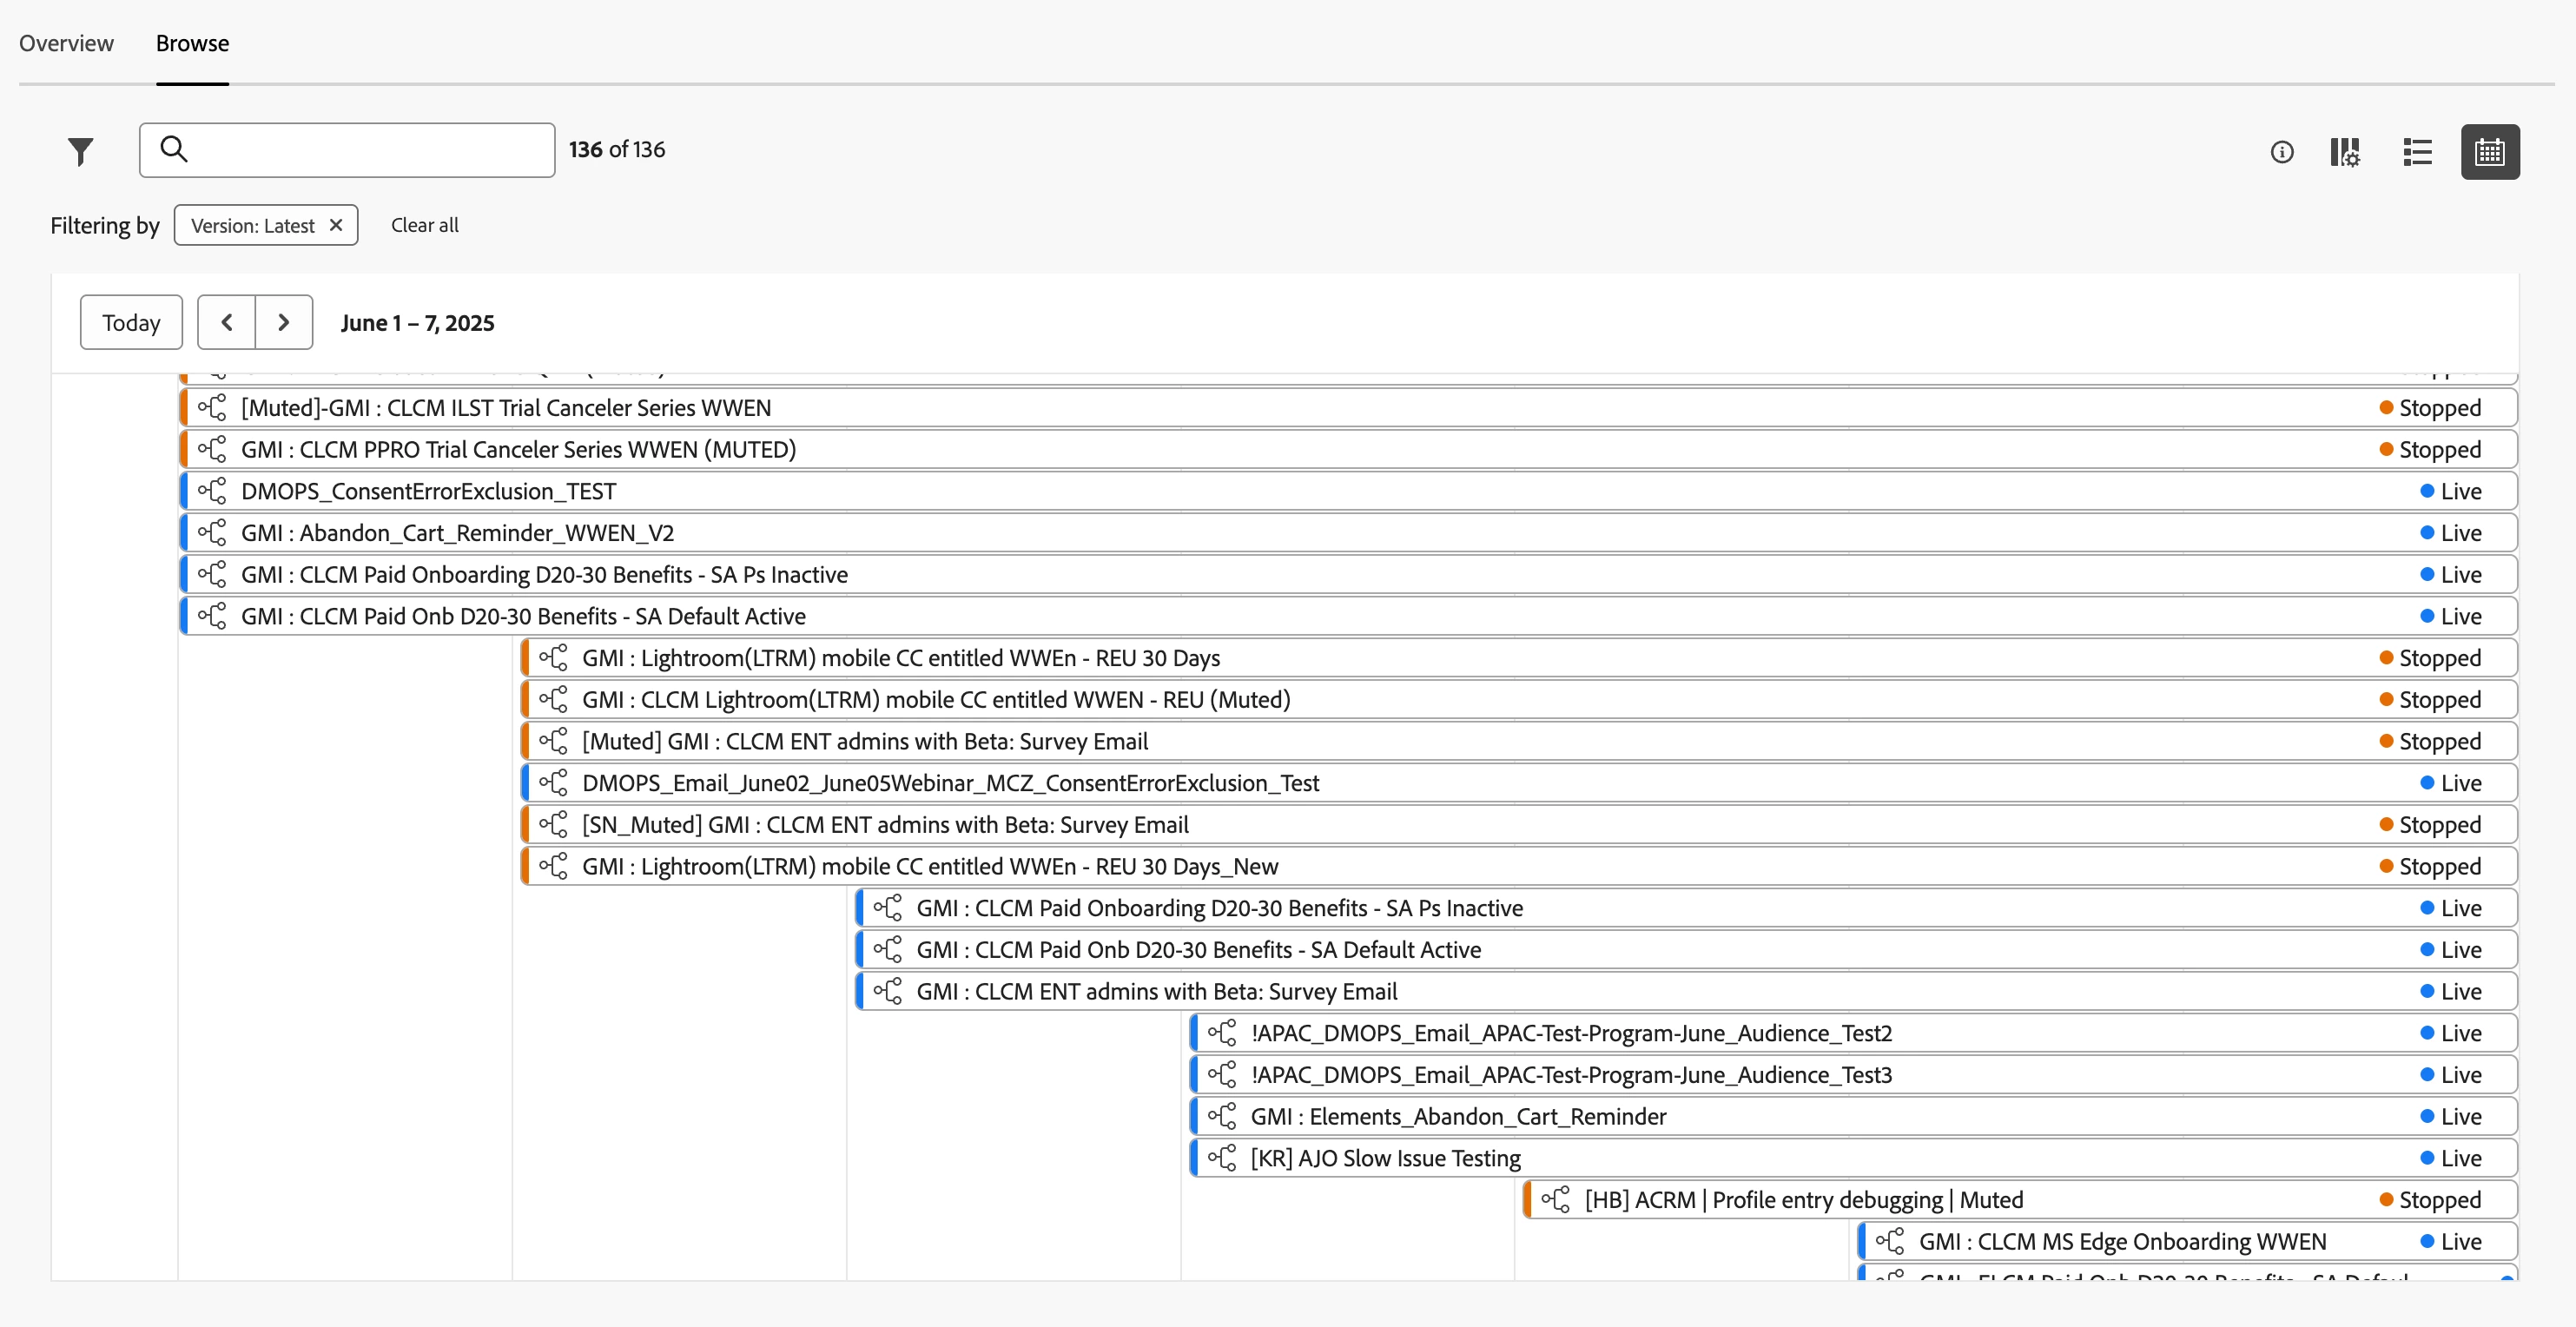Go to previous week arrow
The image size is (2576, 1327).
click(227, 322)
